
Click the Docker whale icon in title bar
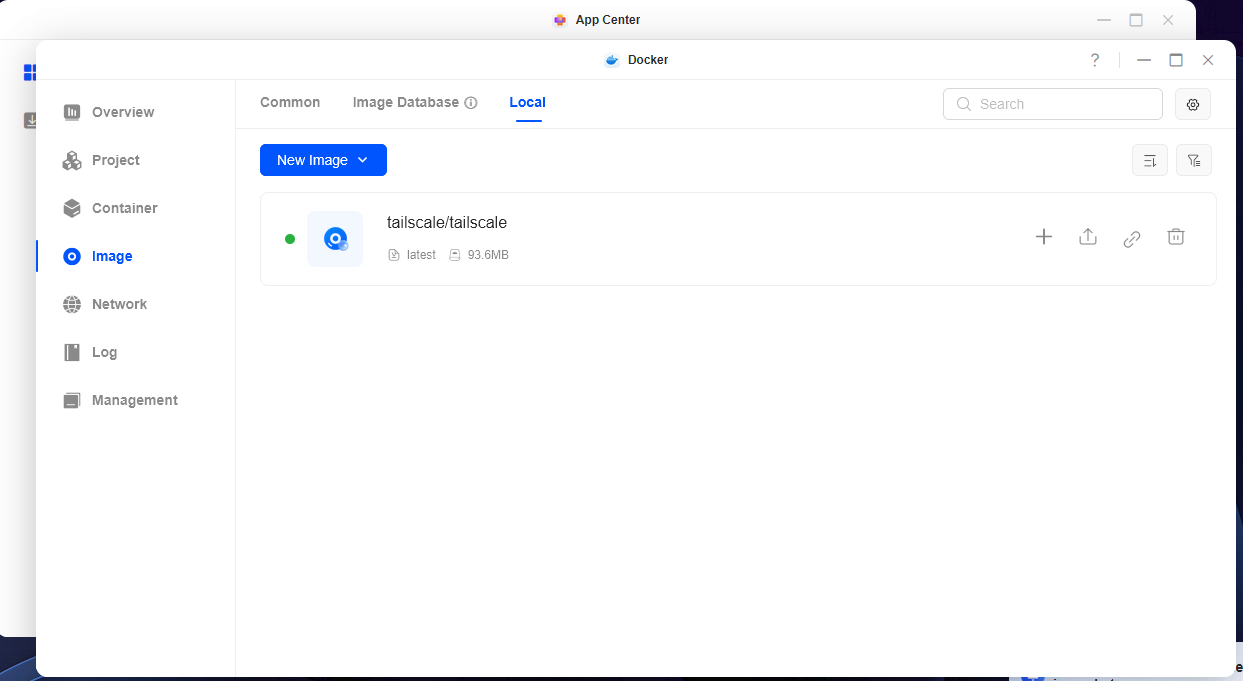(x=612, y=60)
